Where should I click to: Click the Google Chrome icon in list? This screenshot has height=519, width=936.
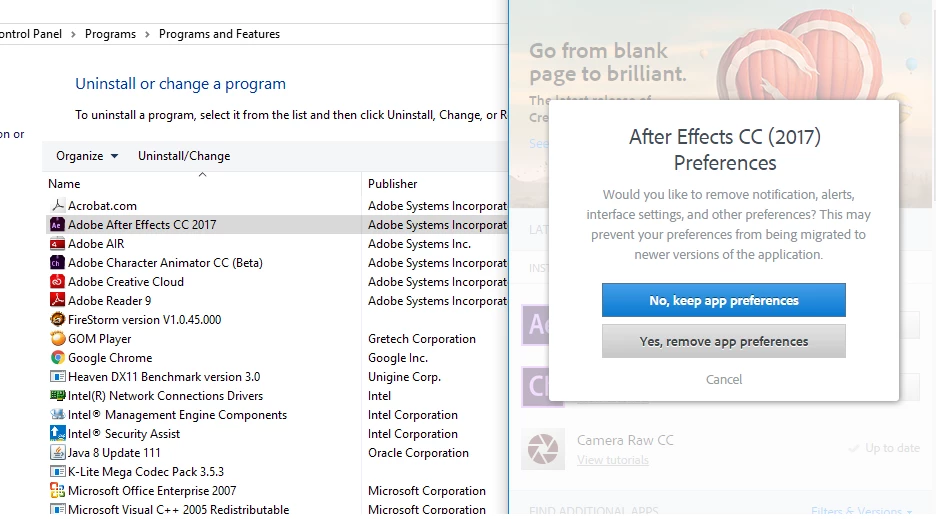pos(57,358)
